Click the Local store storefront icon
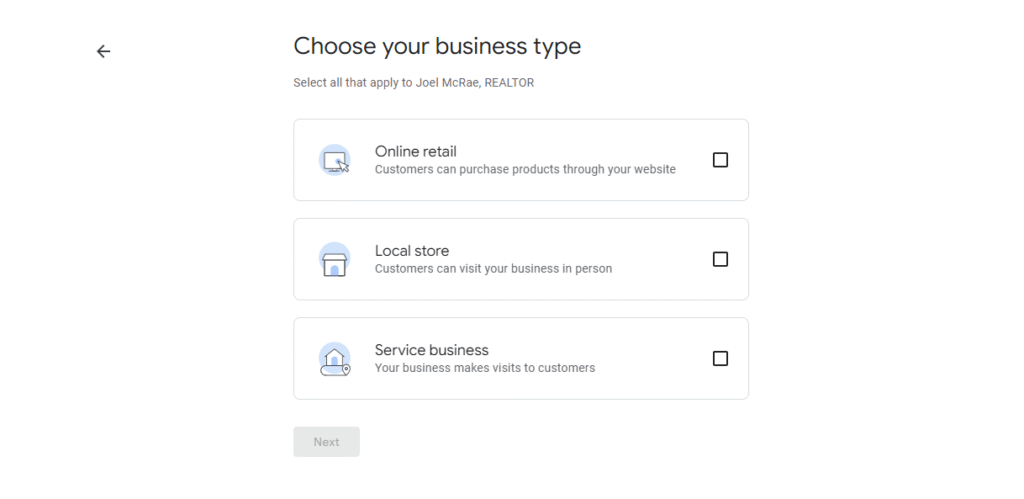Screen dimensions: 1024x499 pyautogui.click(x=334, y=259)
